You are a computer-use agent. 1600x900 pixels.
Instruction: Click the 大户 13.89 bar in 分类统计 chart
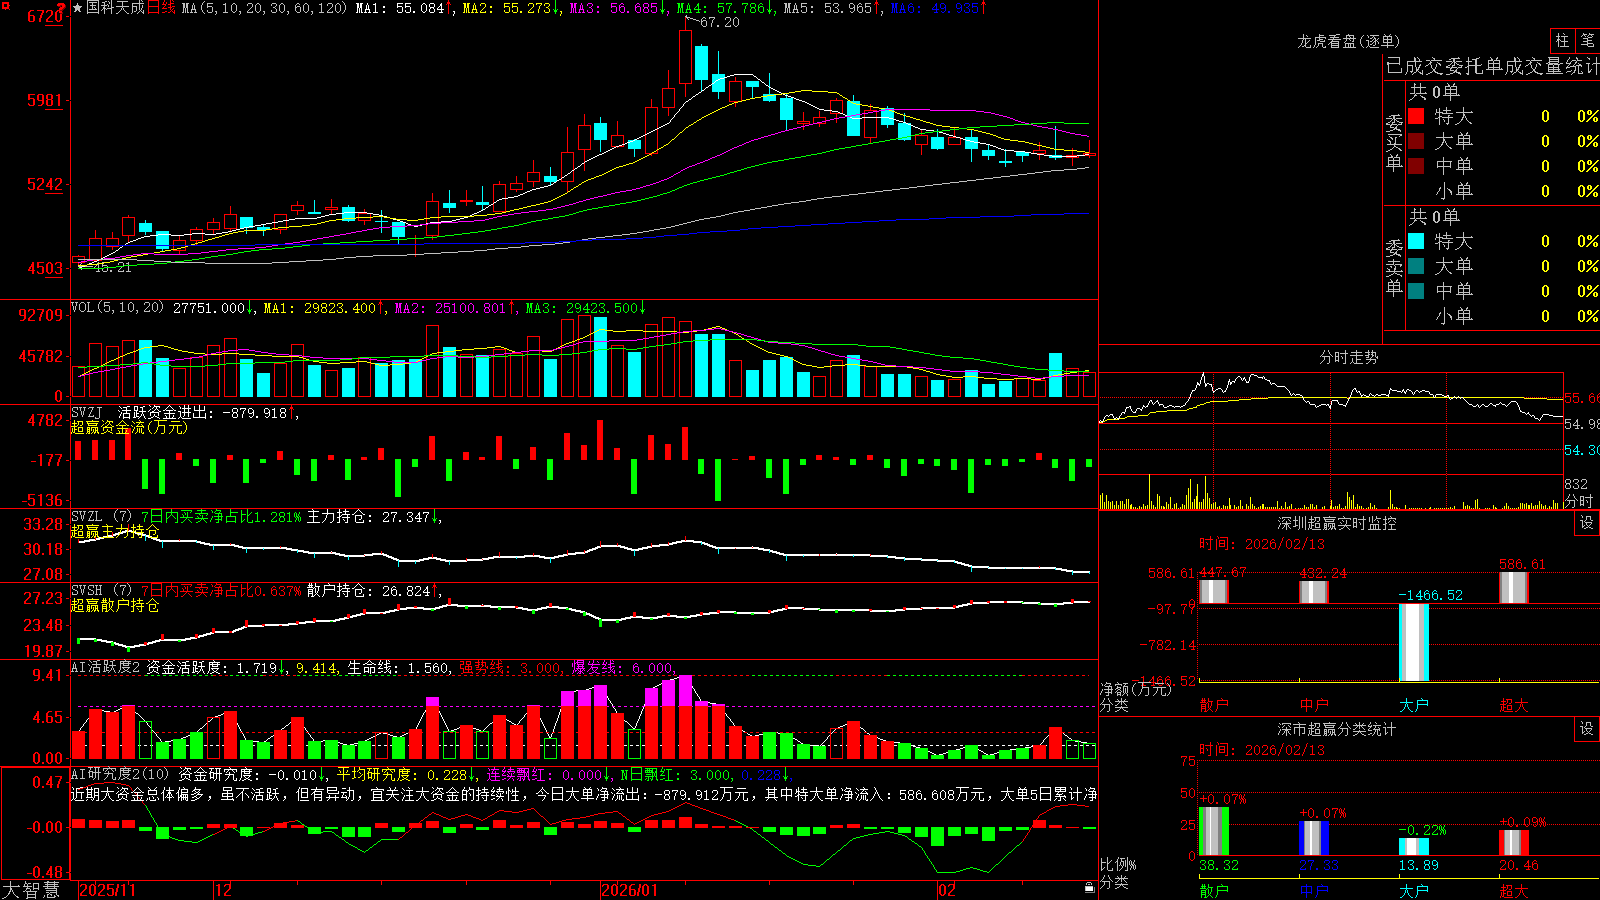[1414, 847]
